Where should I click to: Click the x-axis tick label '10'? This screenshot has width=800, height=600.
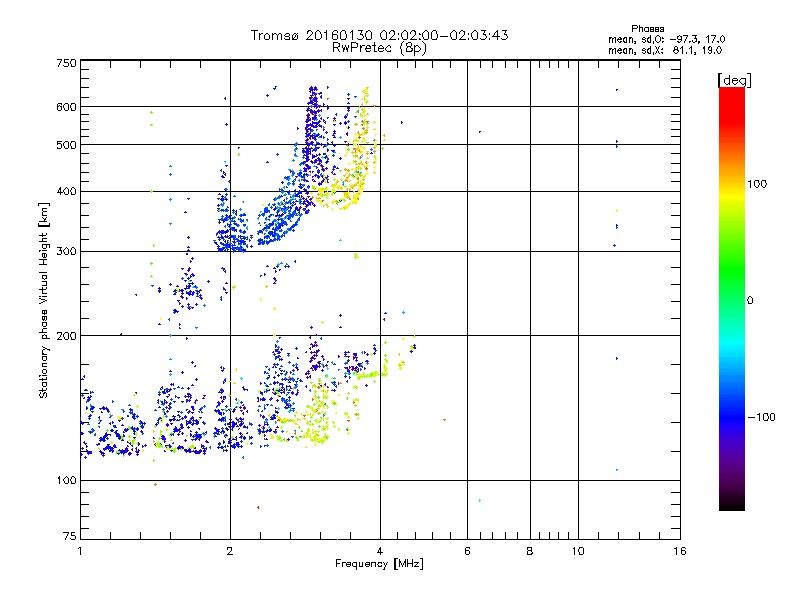pyautogui.click(x=578, y=551)
